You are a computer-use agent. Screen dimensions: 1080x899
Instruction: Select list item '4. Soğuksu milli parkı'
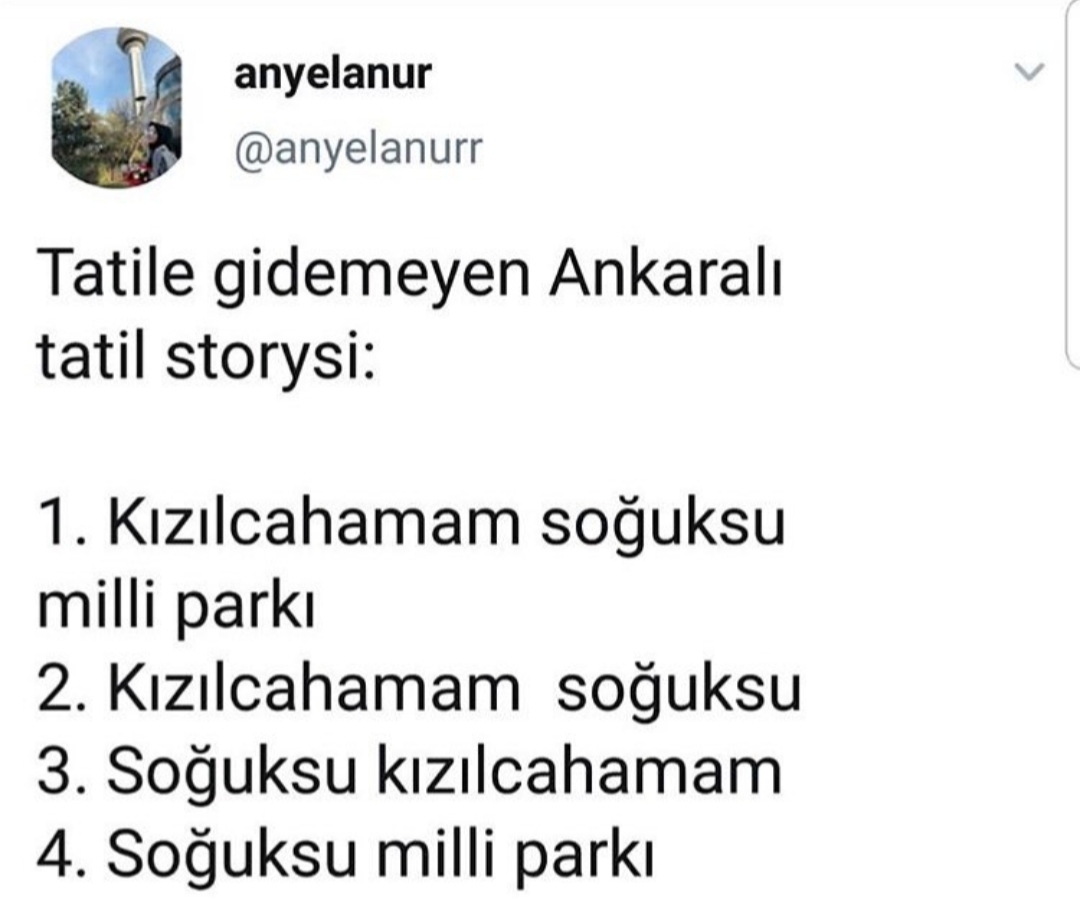(x=345, y=856)
